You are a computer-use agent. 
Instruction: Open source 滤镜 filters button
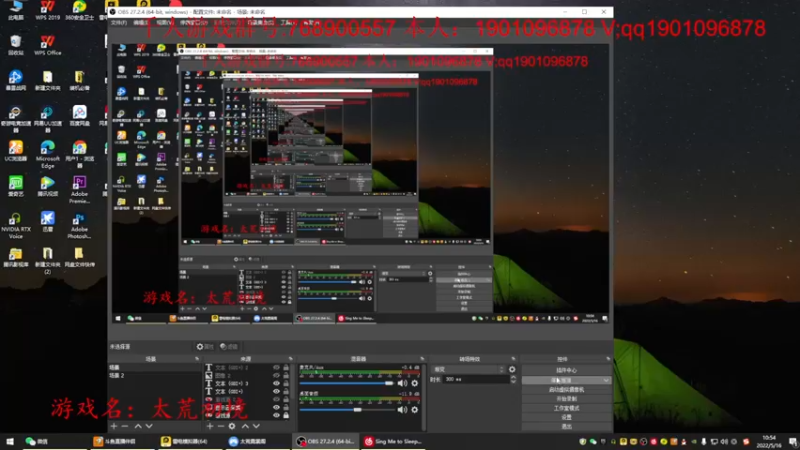(229, 347)
